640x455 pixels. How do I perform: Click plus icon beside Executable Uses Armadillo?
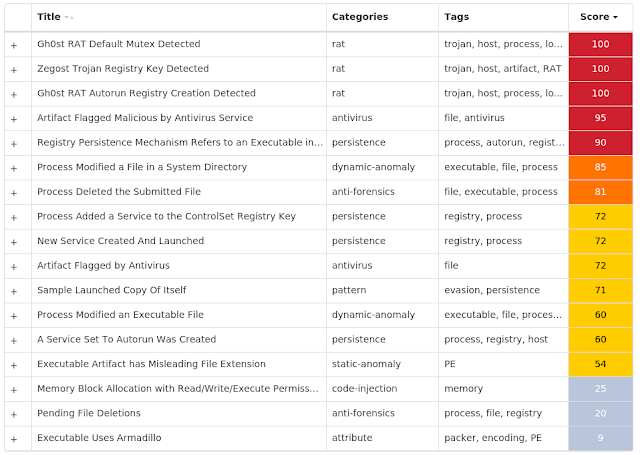[14, 439]
